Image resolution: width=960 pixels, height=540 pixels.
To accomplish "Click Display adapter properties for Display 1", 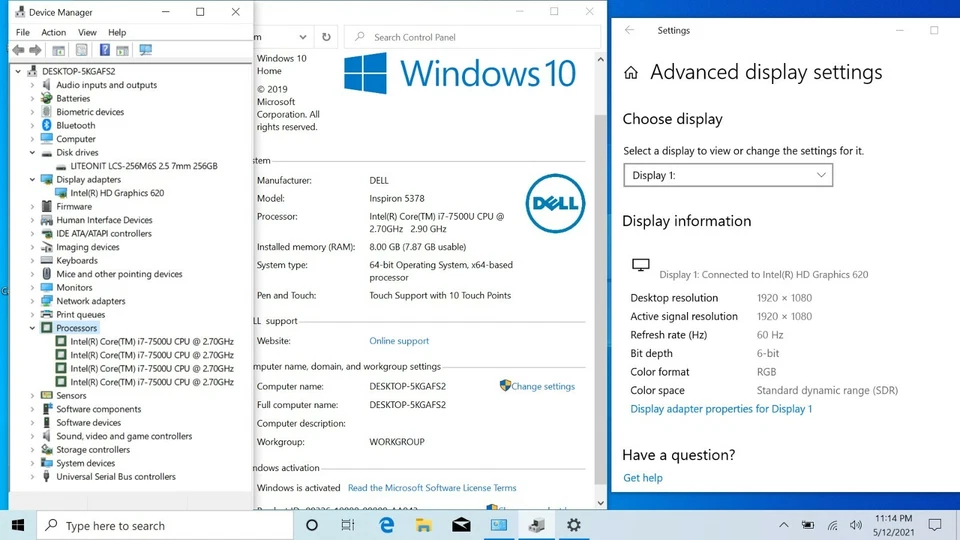I will click(x=721, y=409).
